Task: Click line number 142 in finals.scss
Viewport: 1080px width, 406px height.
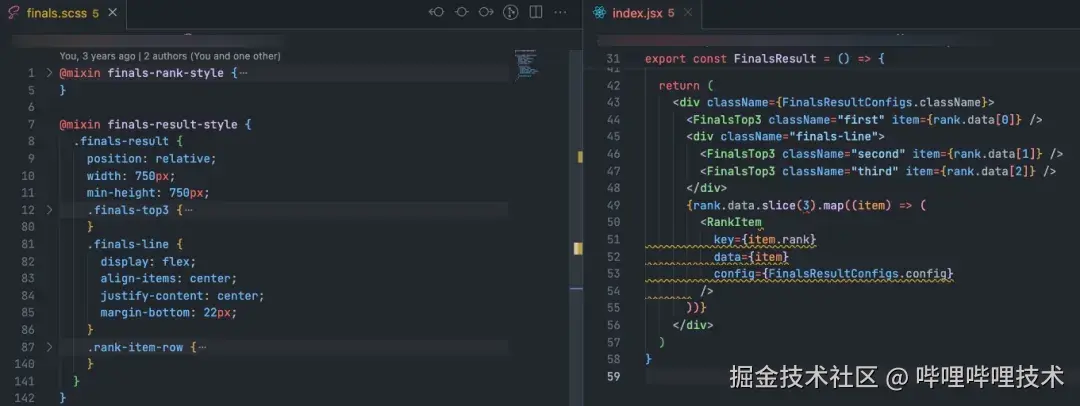Action: pos(24,398)
